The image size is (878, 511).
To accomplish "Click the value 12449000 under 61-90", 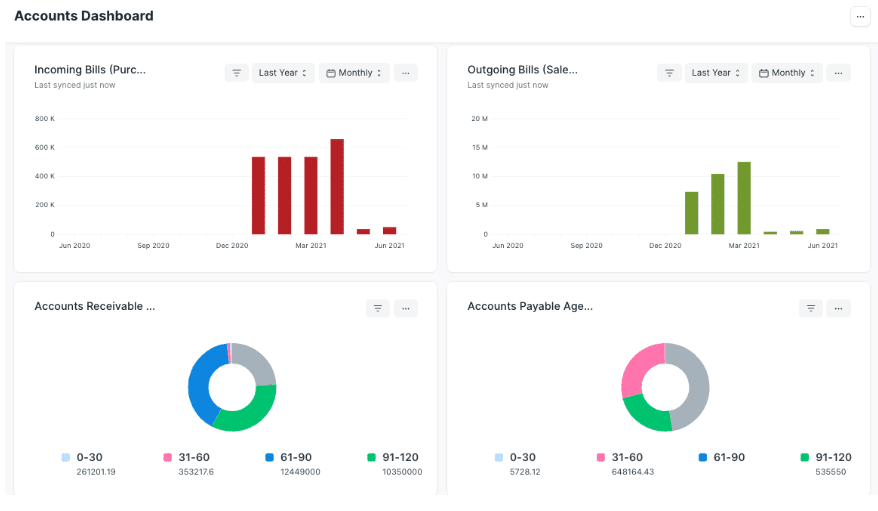I will 300,472.
